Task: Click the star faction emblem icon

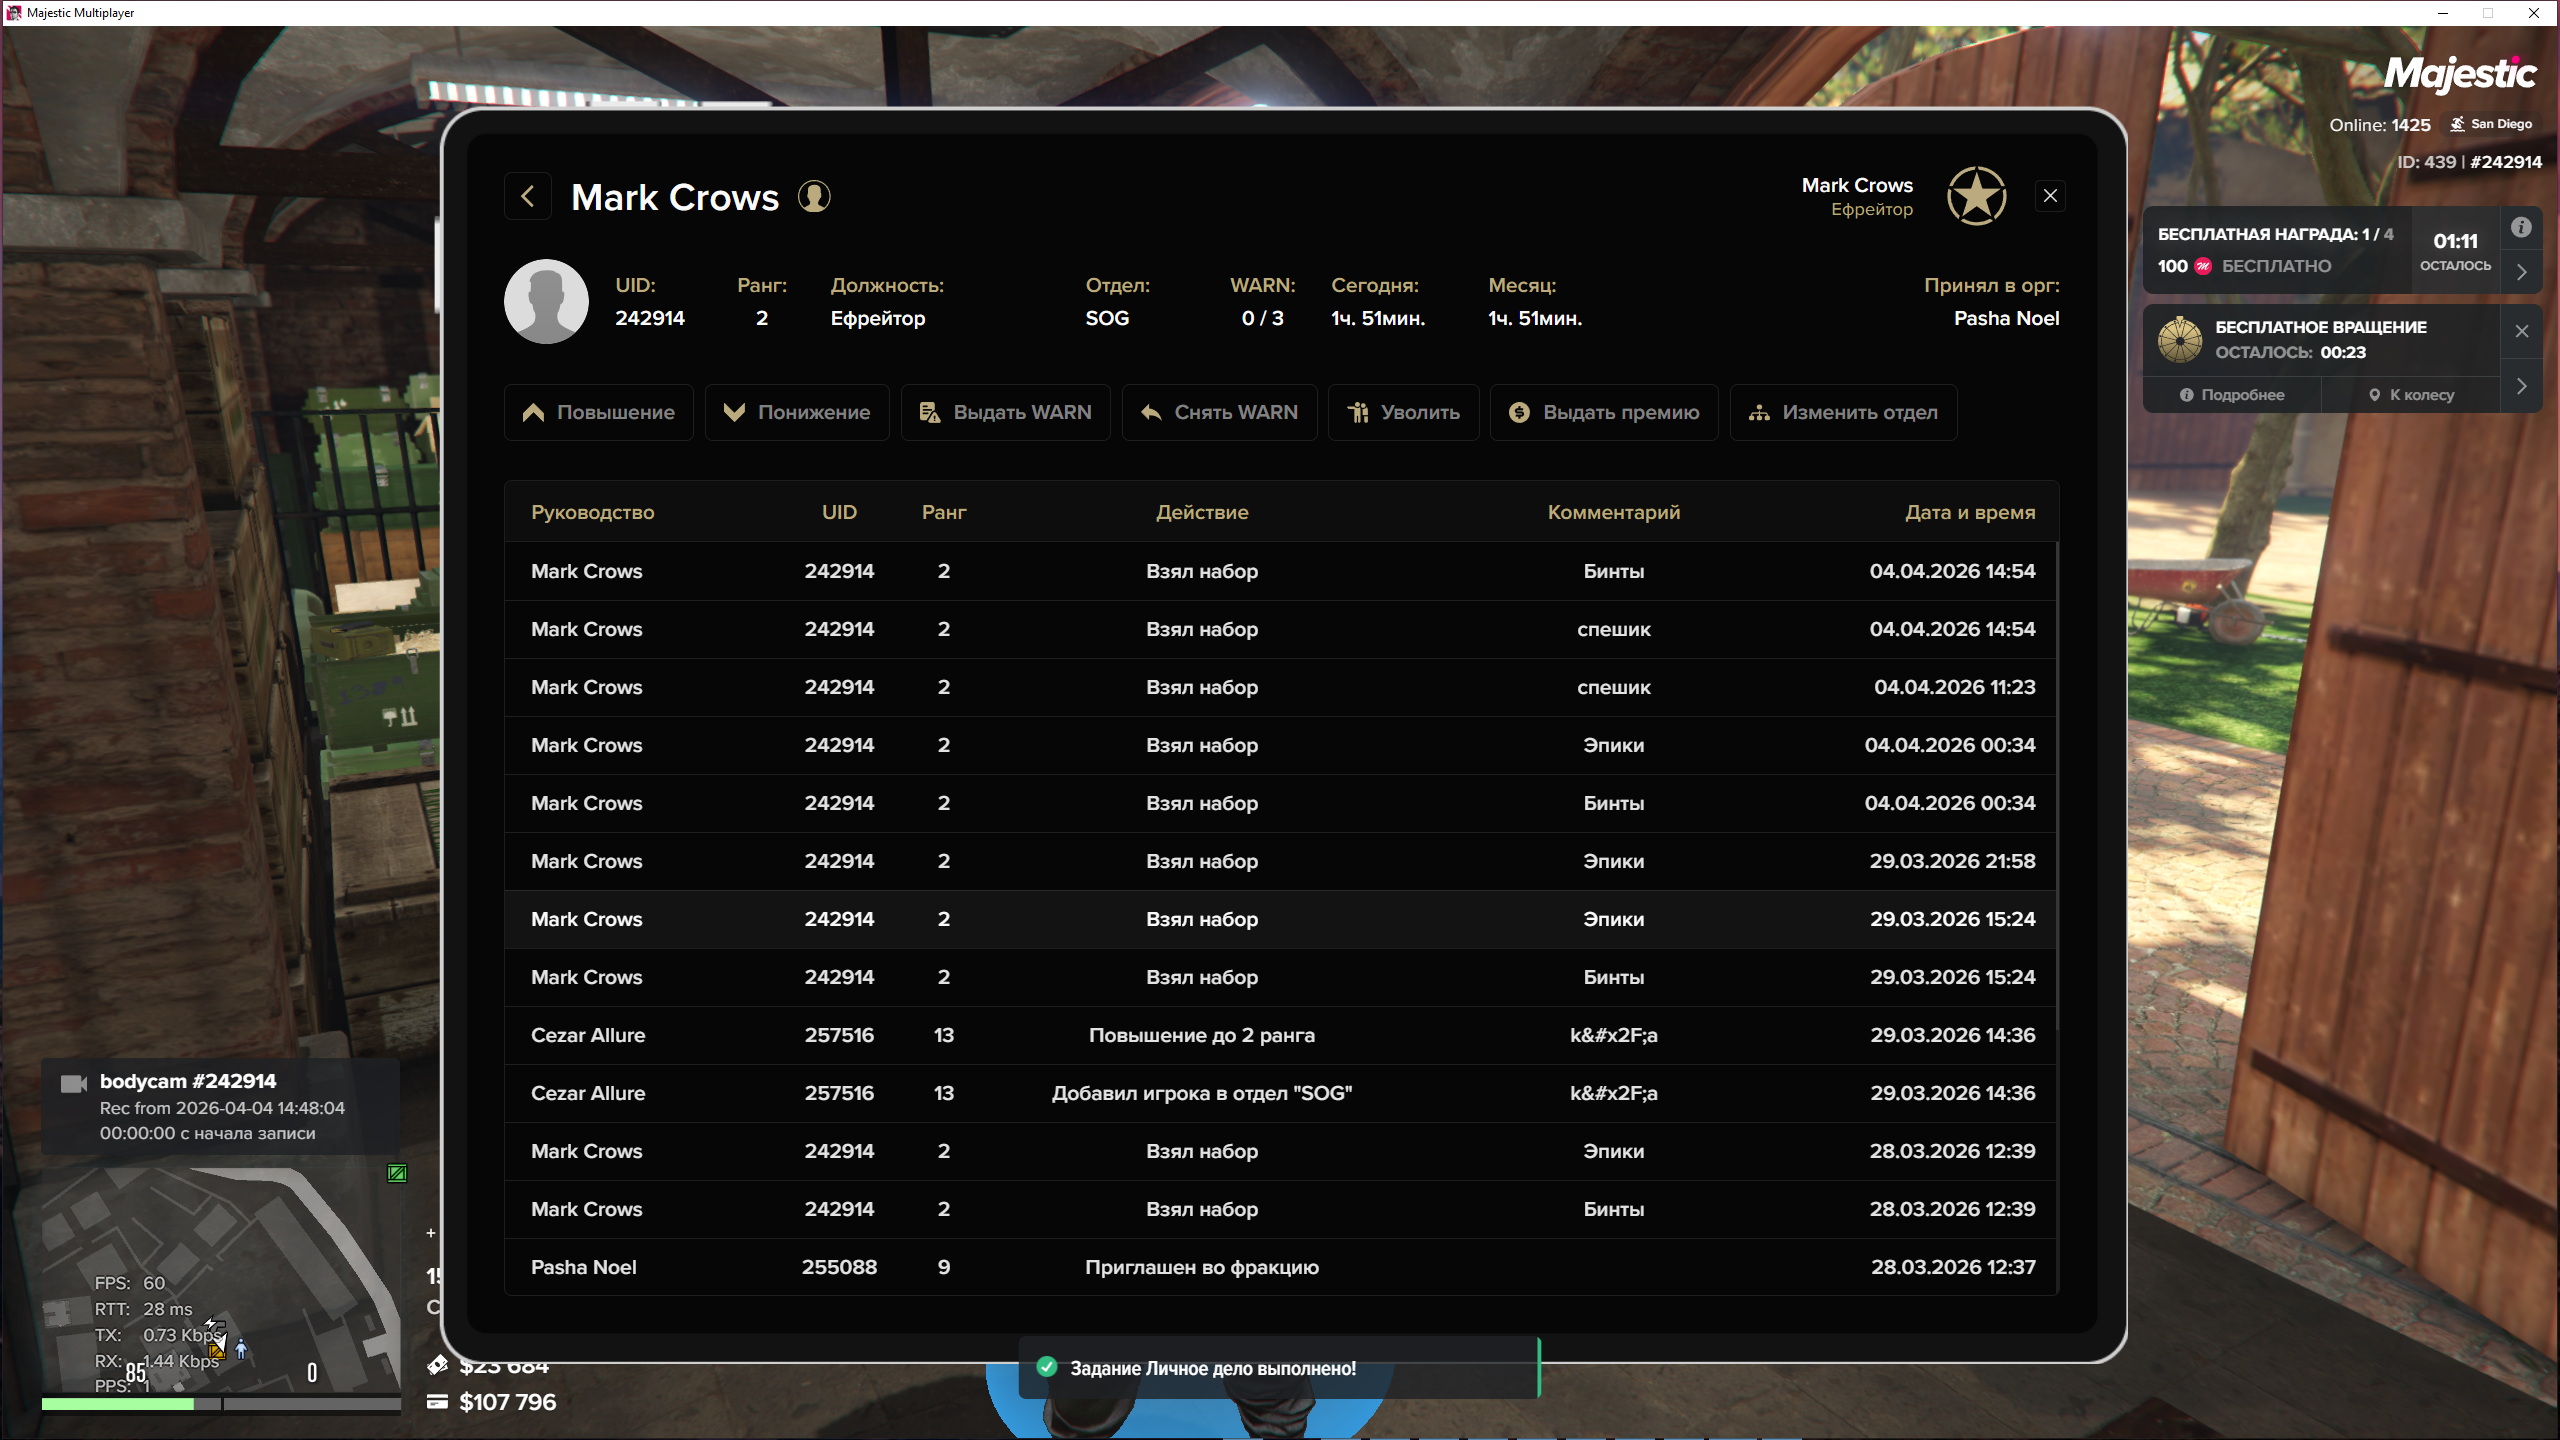Action: coord(1976,196)
